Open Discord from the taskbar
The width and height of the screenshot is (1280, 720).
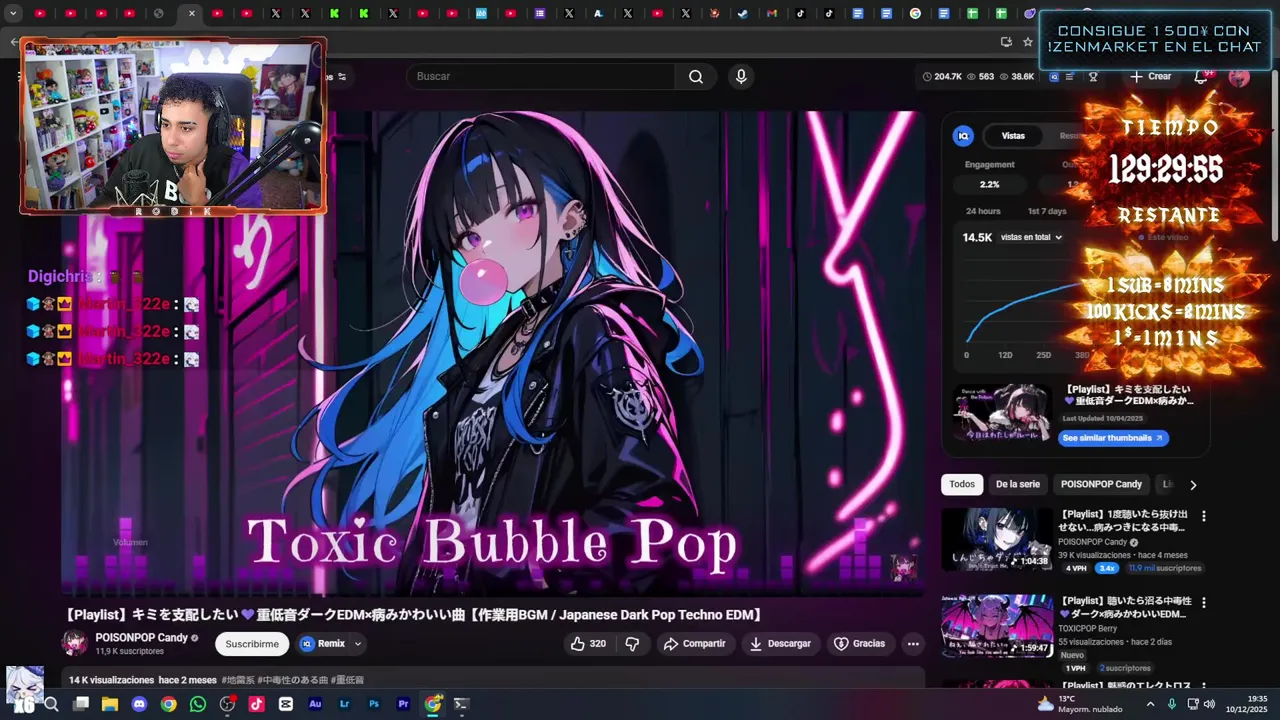tap(139, 704)
